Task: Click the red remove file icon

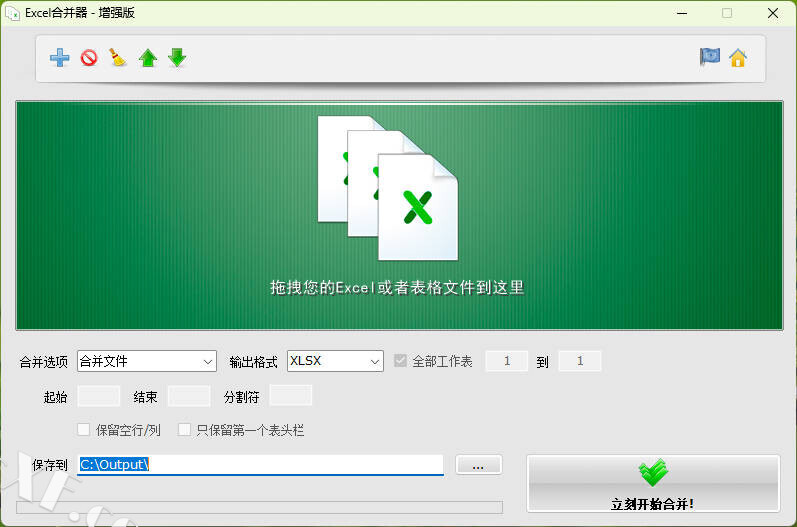Action: click(89, 58)
